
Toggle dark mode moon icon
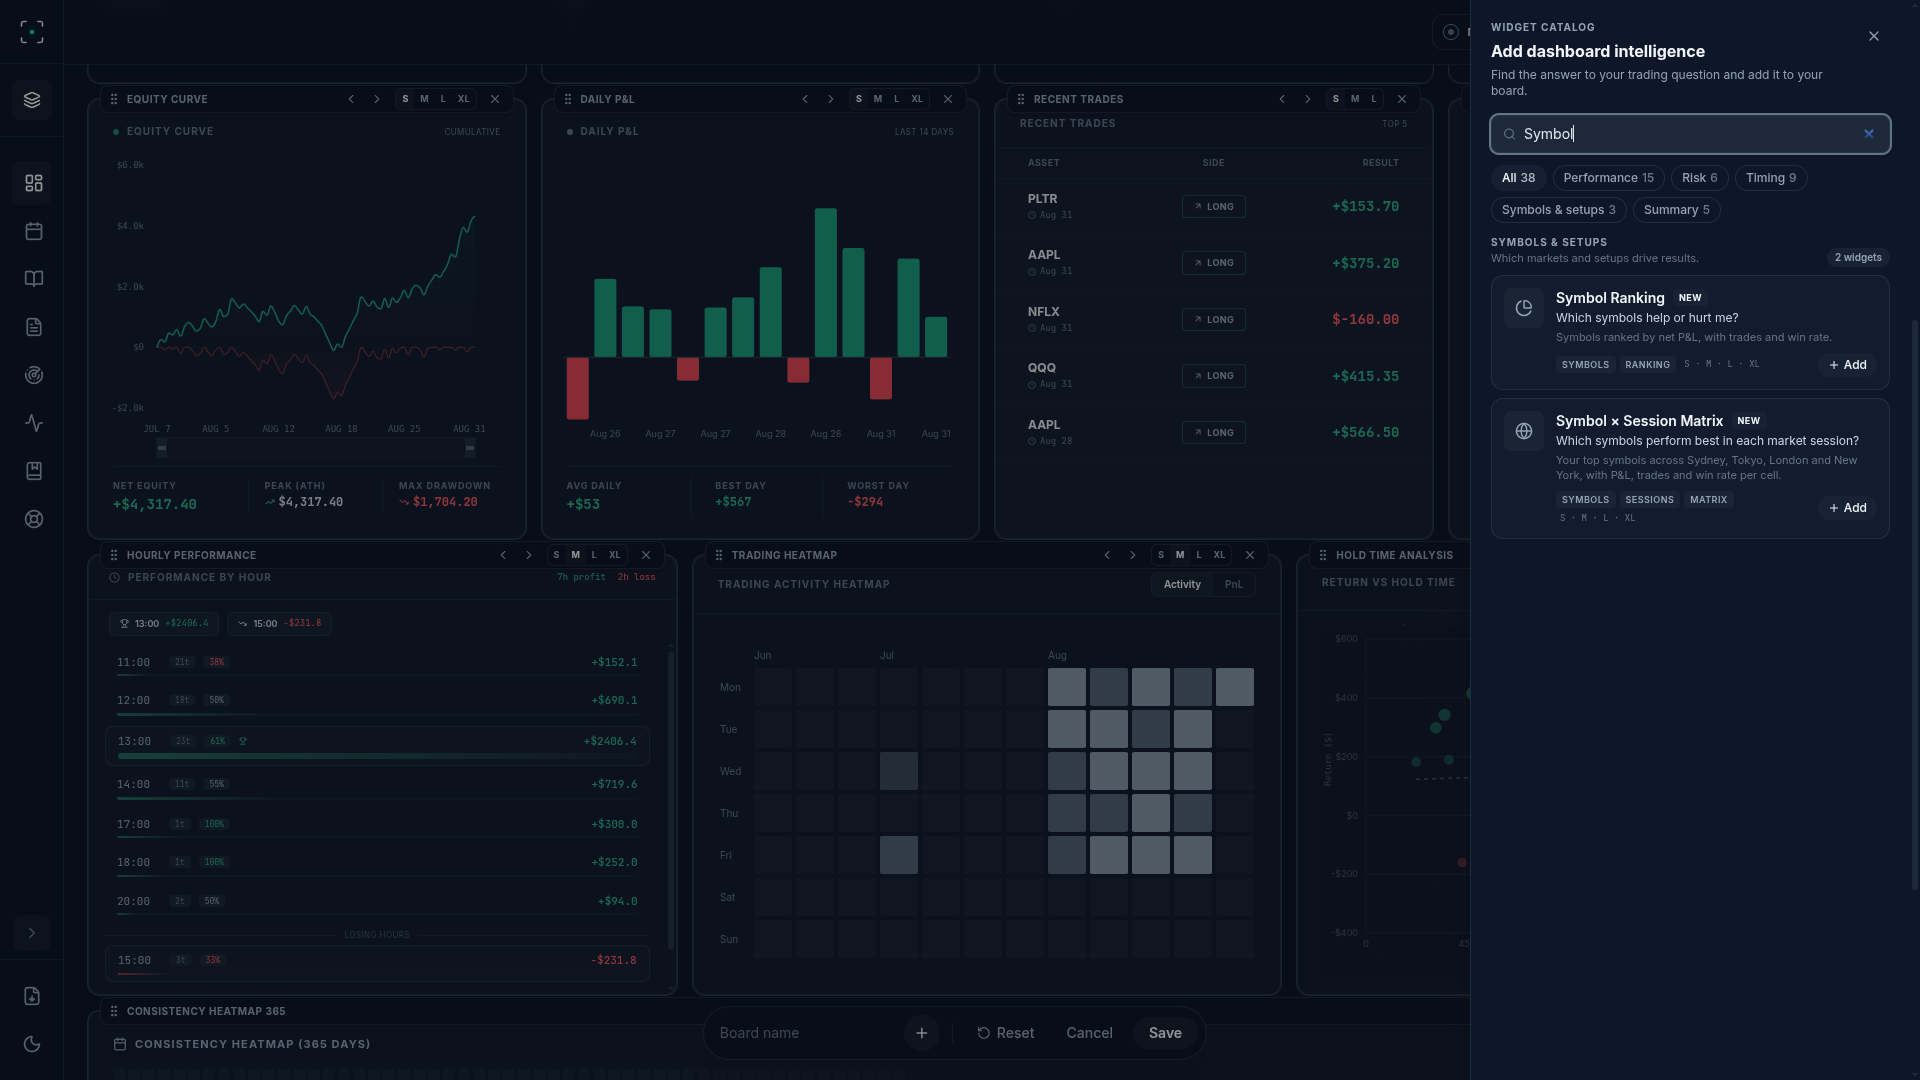(32, 1044)
